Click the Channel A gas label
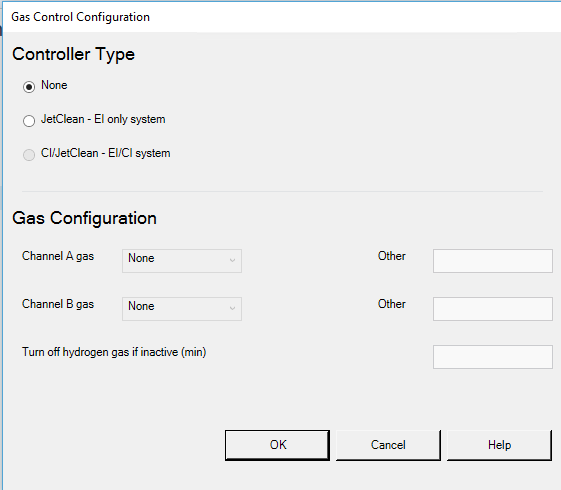Screen dimensions: 561x490 coord(58,256)
